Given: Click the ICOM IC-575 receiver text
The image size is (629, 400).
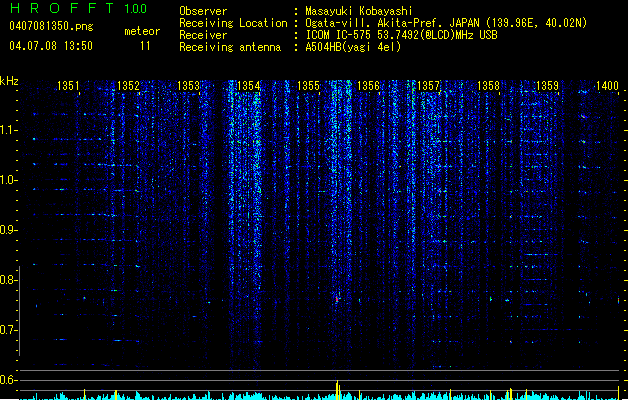Looking at the screenshot, I should click(401, 35).
